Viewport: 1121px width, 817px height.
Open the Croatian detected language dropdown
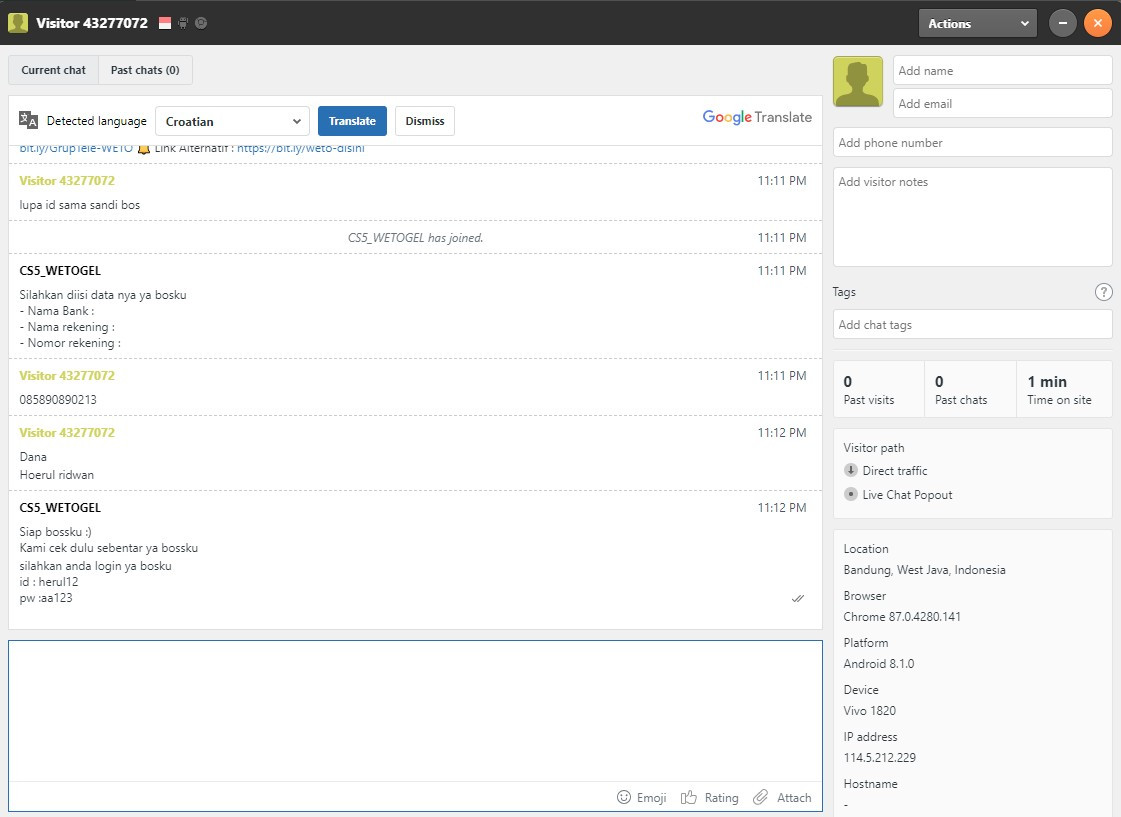[232, 121]
